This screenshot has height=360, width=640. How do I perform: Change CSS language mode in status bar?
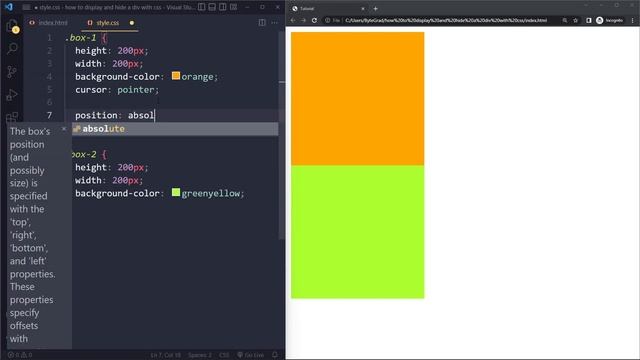tap(224, 355)
